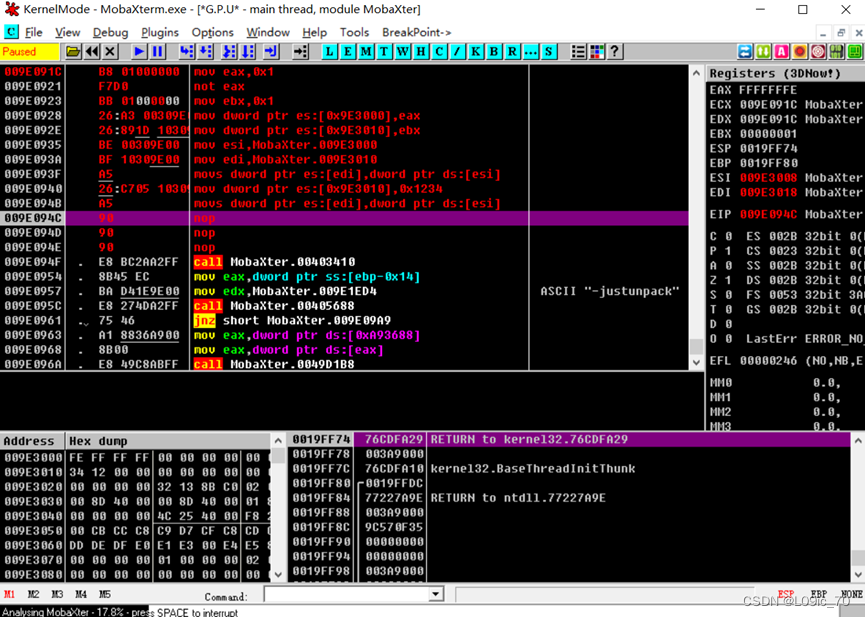The image size is (865, 617).
Task: Click the hex dump scrollbar up arrow
Action: [x=278, y=440]
